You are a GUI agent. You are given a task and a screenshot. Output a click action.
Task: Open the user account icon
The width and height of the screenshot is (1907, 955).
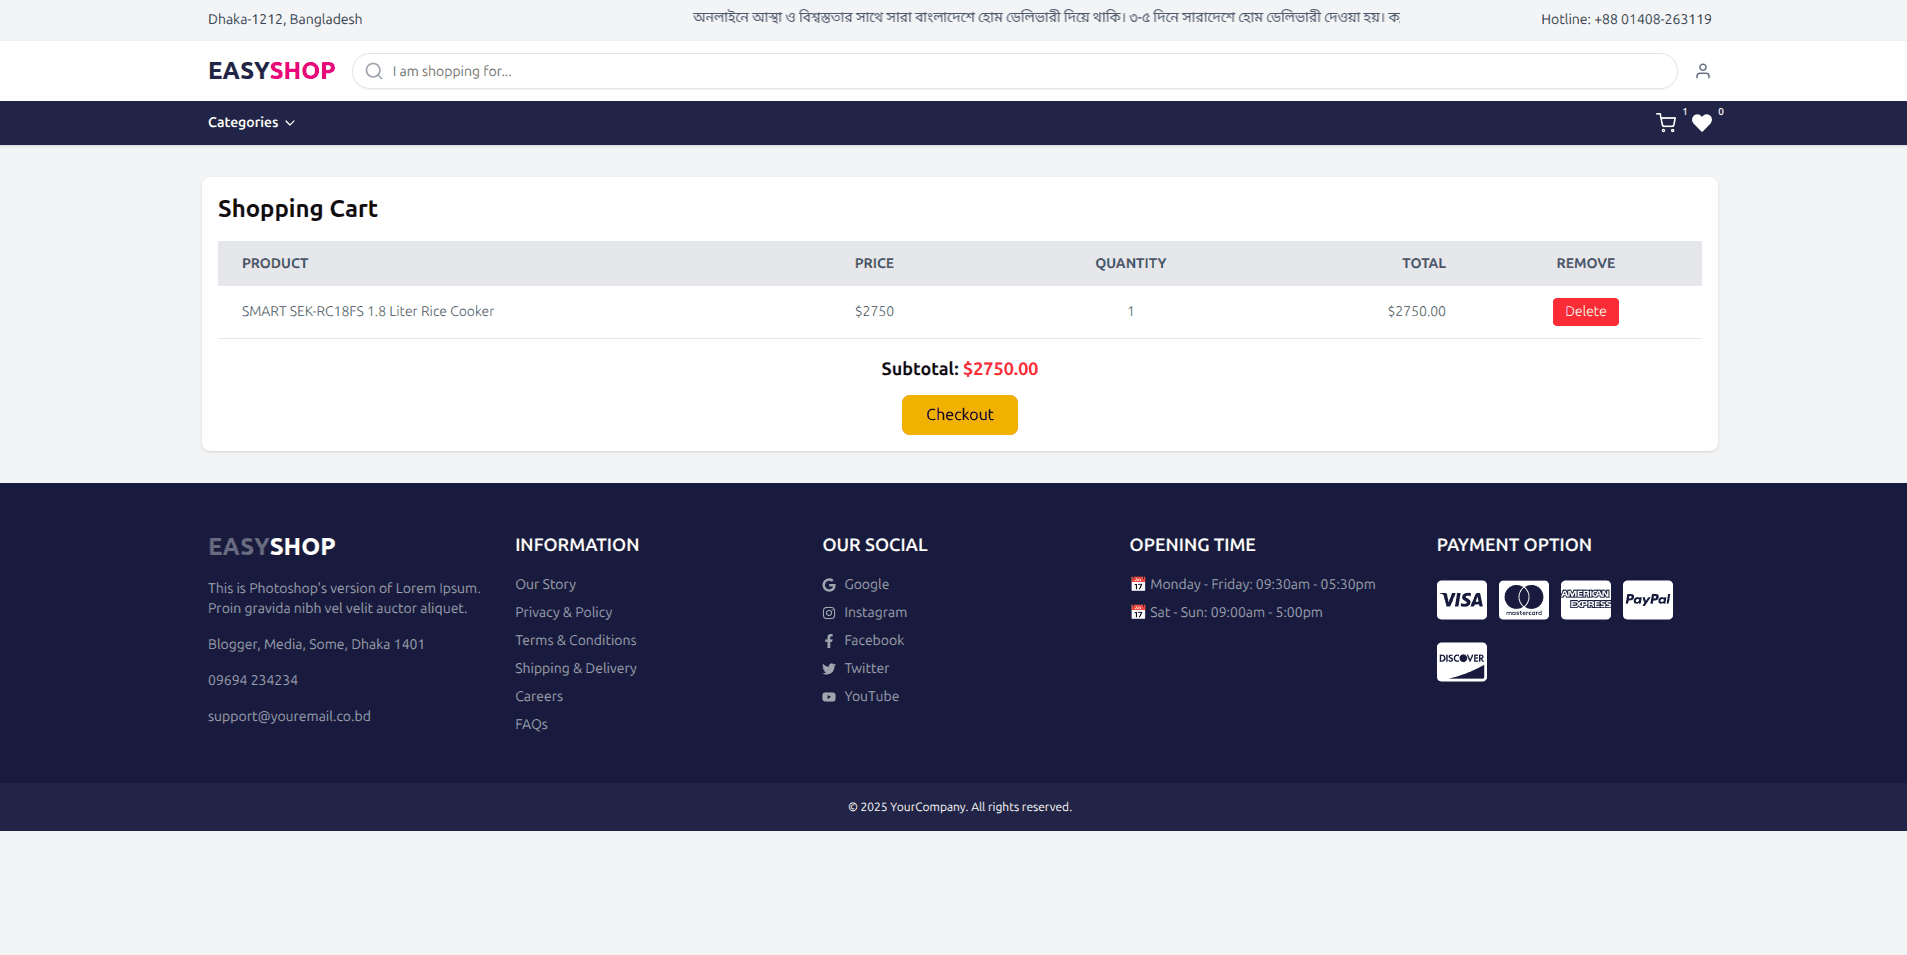[x=1703, y=70]
